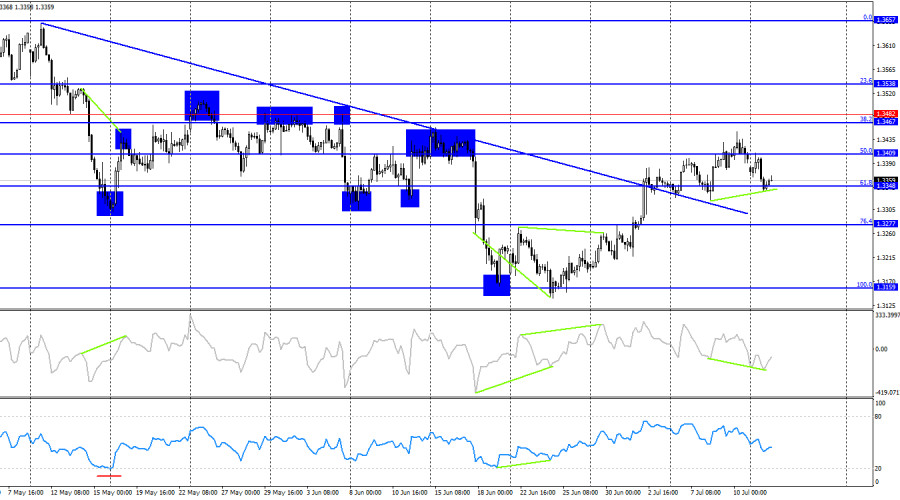Click the 1.3467 price label at 38.2 level
This screenshot has height=500, width=900.
tap(885, 122)
